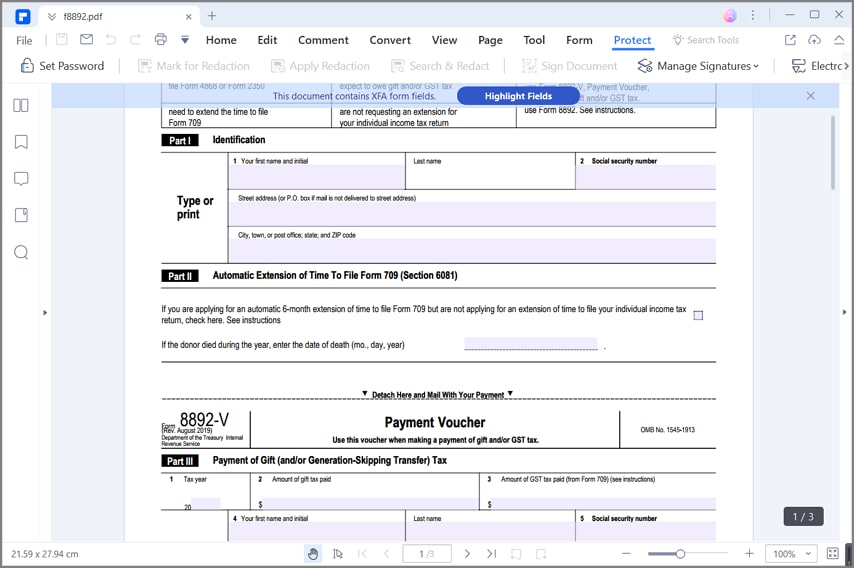Open the page thumbnails panel icon

[21, 105]
